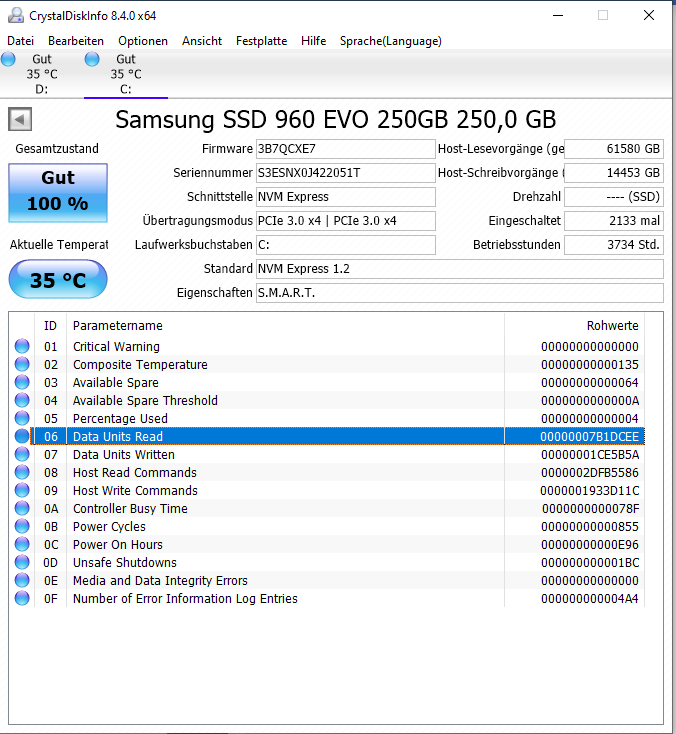Viewport: 676px width, 734px height.
Task: Switch to the D: drive tab
Action: (42, 74)
